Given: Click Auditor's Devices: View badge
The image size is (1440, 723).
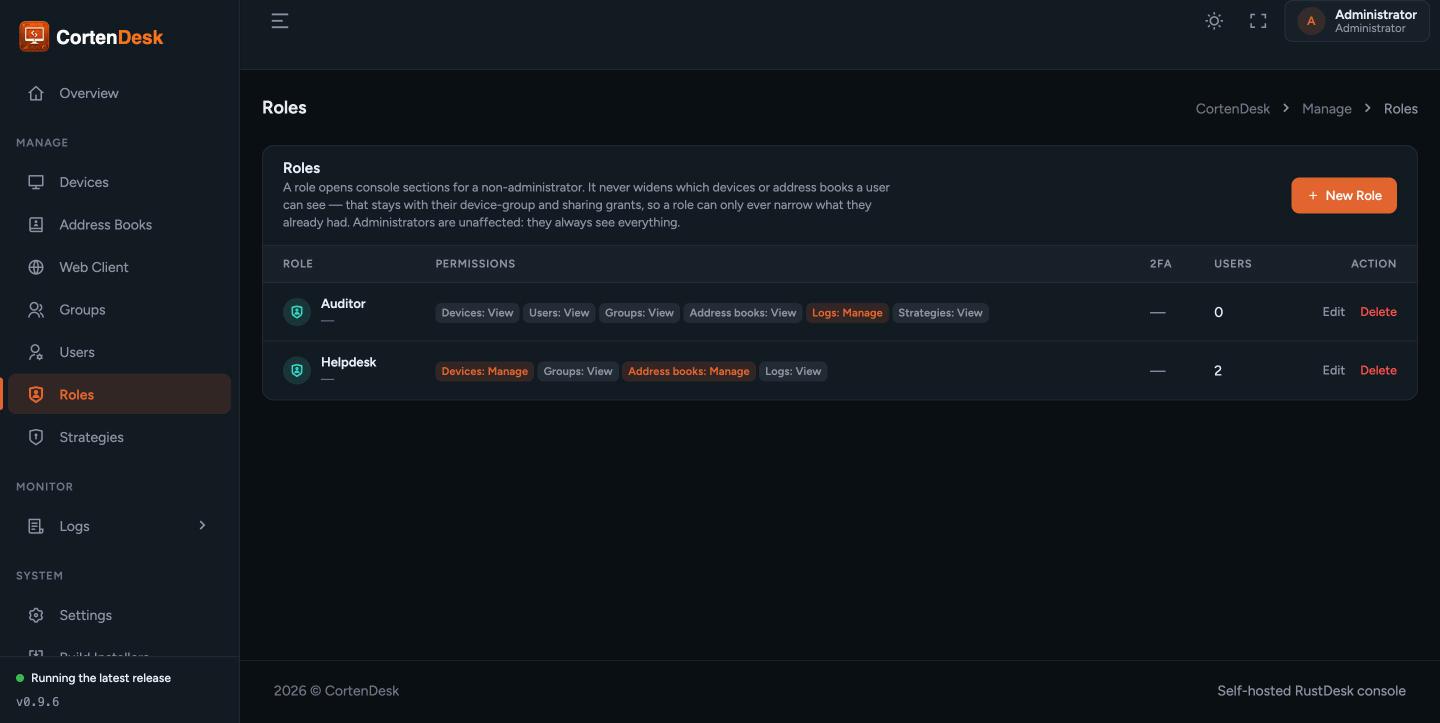Looking at the screenshot, I should click(x=477, y=313).
